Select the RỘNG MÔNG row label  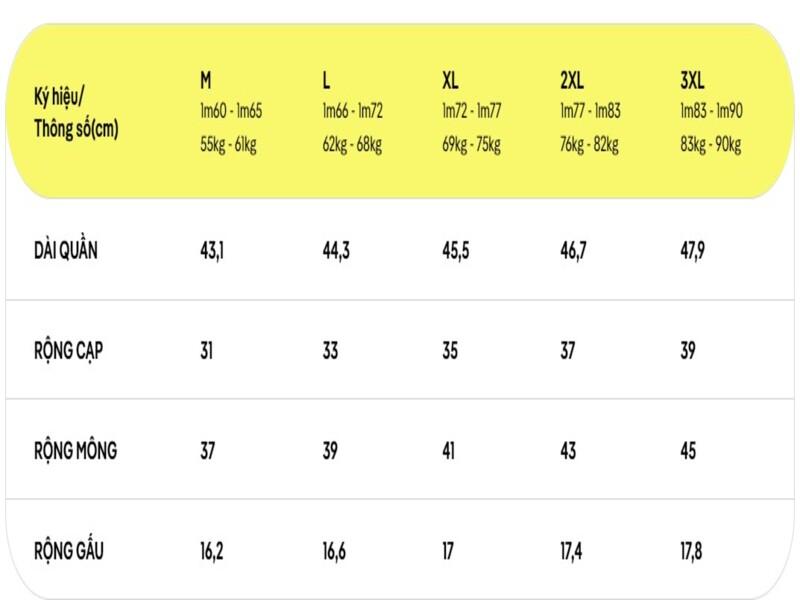coord(75,450)
